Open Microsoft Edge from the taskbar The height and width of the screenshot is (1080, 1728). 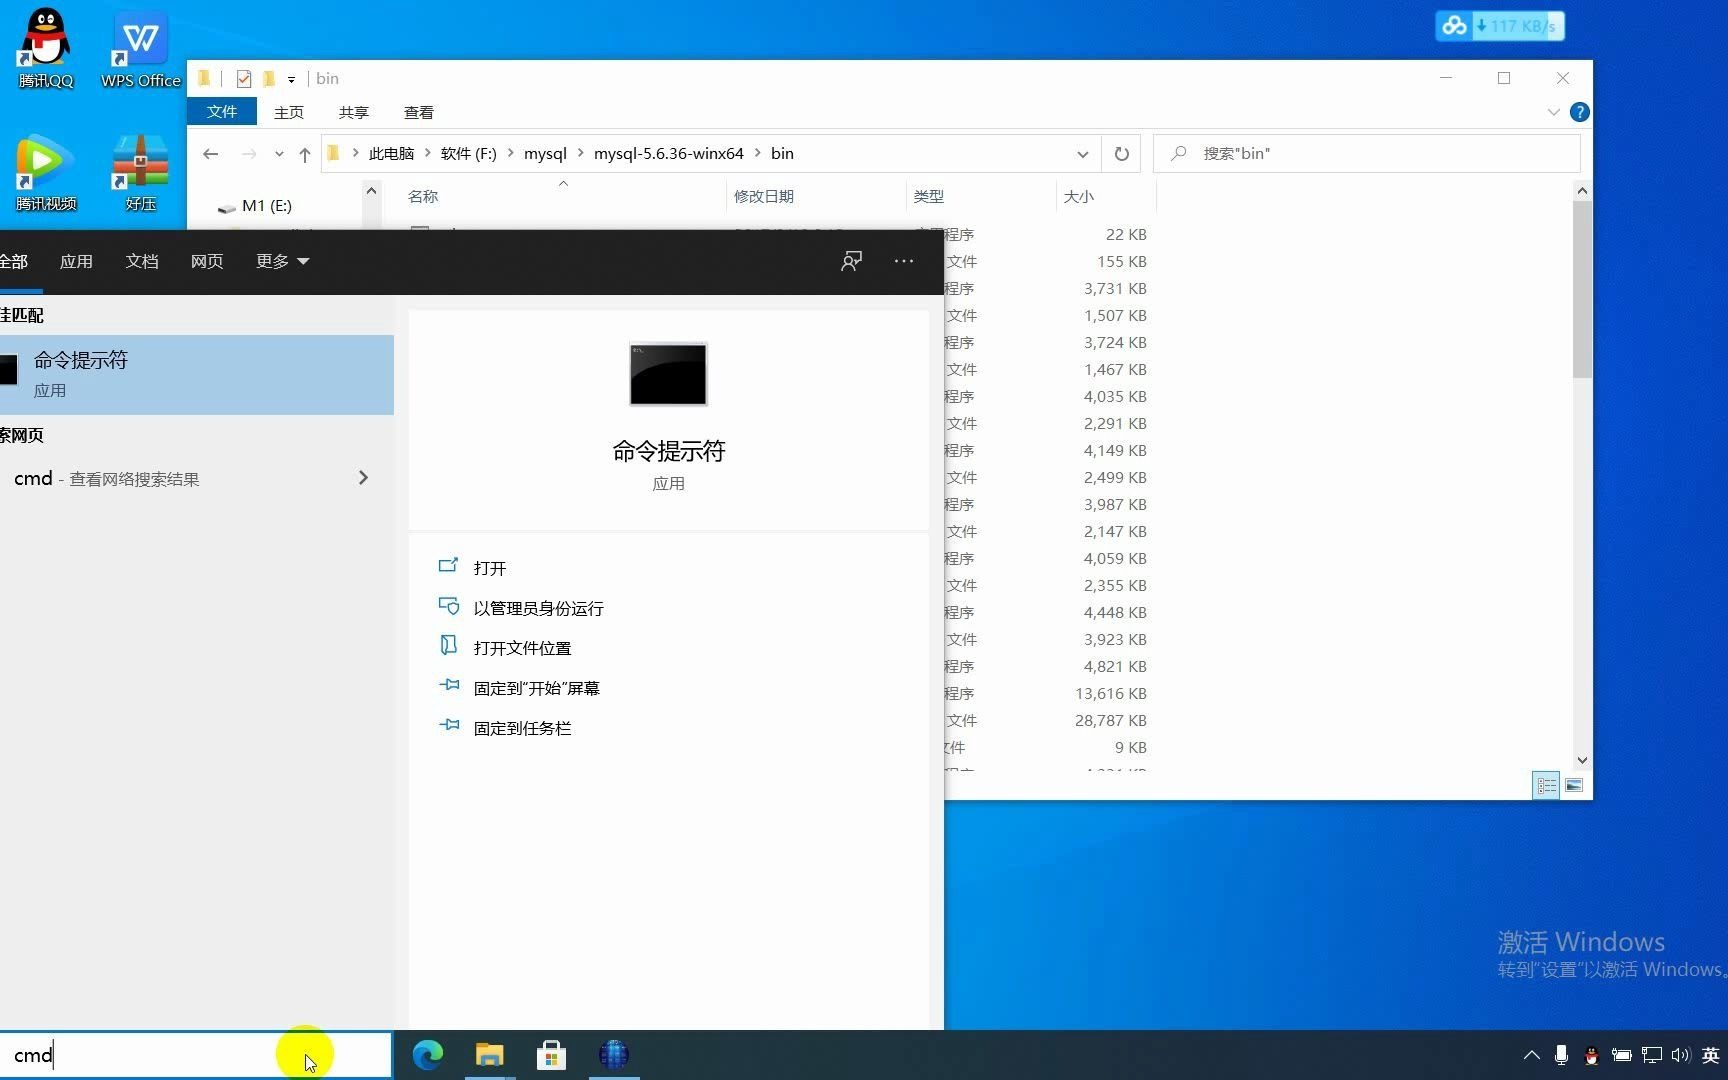tap(428, 1054)
